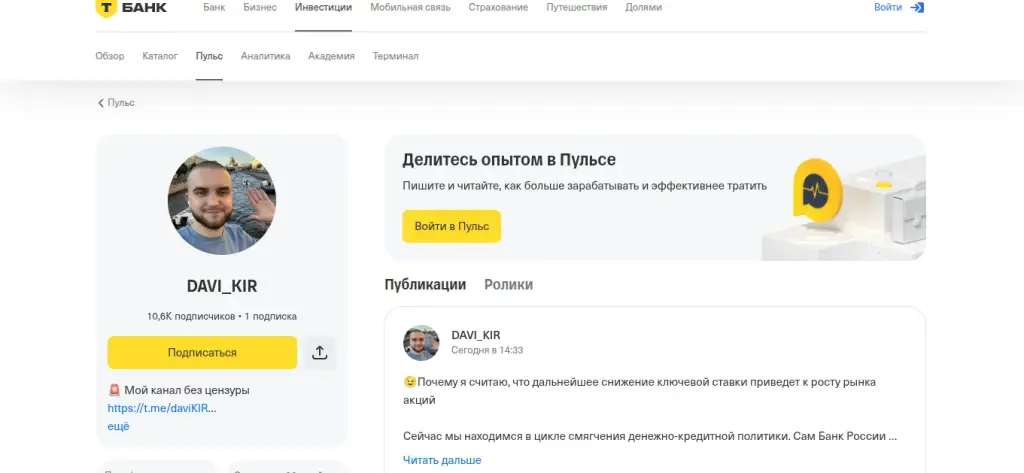Viewport: 1024px width, 473px height.
Task: Open the Страхование menu item
Action: click(498, 8)
